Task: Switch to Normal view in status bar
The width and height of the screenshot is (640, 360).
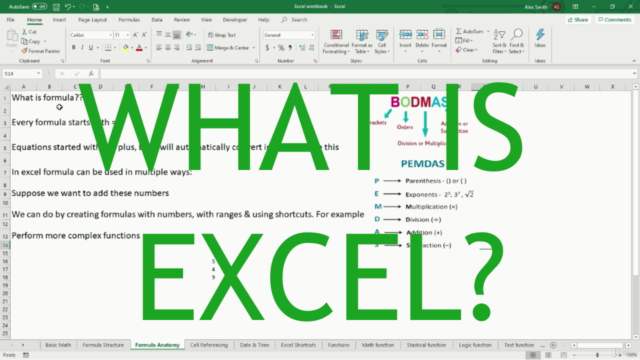Action: coord(533,355)
